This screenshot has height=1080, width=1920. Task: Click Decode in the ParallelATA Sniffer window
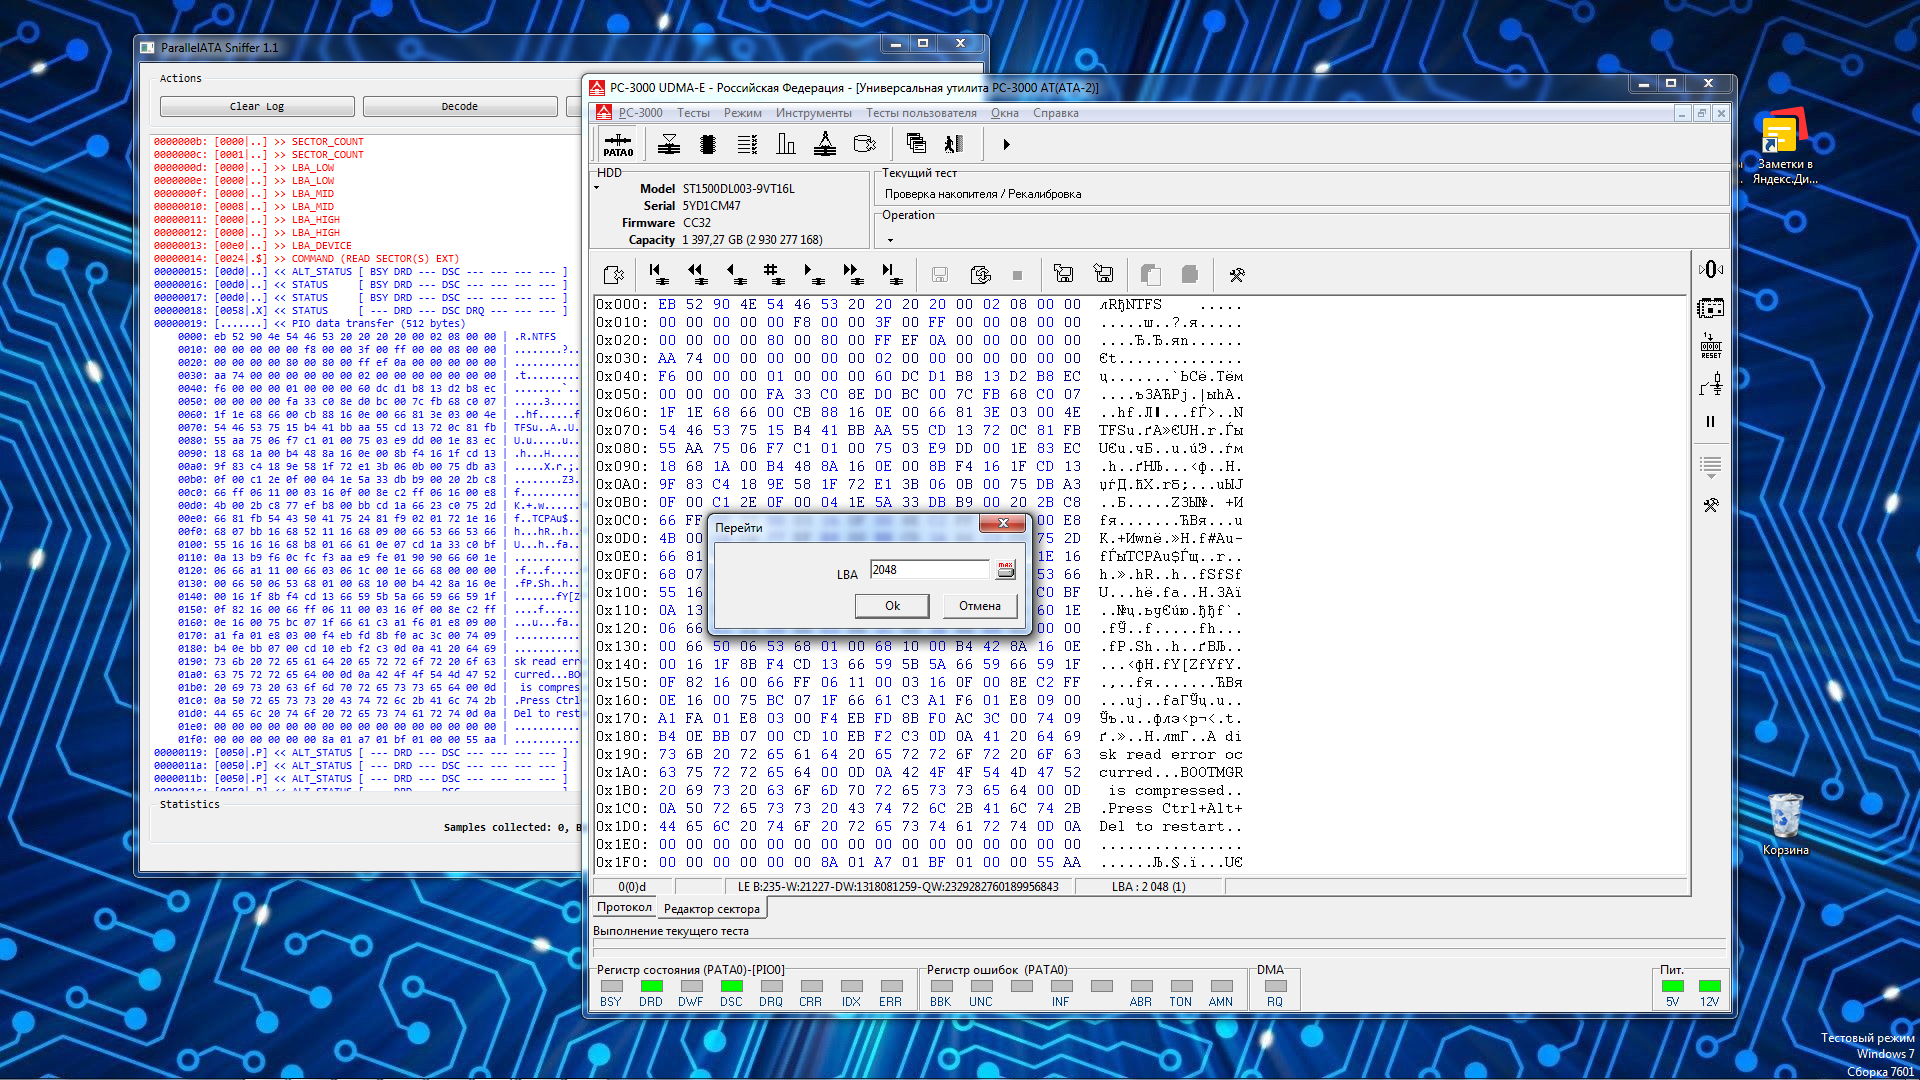tap(459, 106)
